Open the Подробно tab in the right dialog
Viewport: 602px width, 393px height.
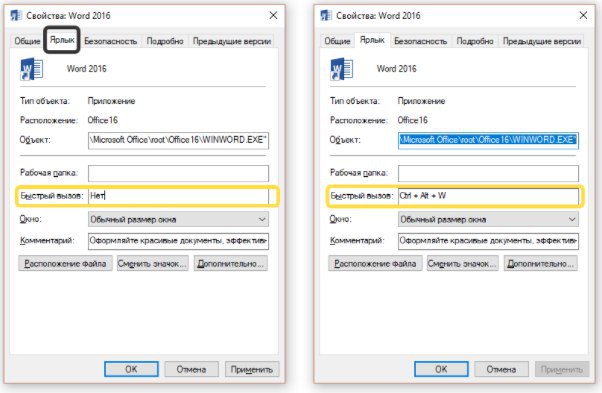click(x=475, y=41)
